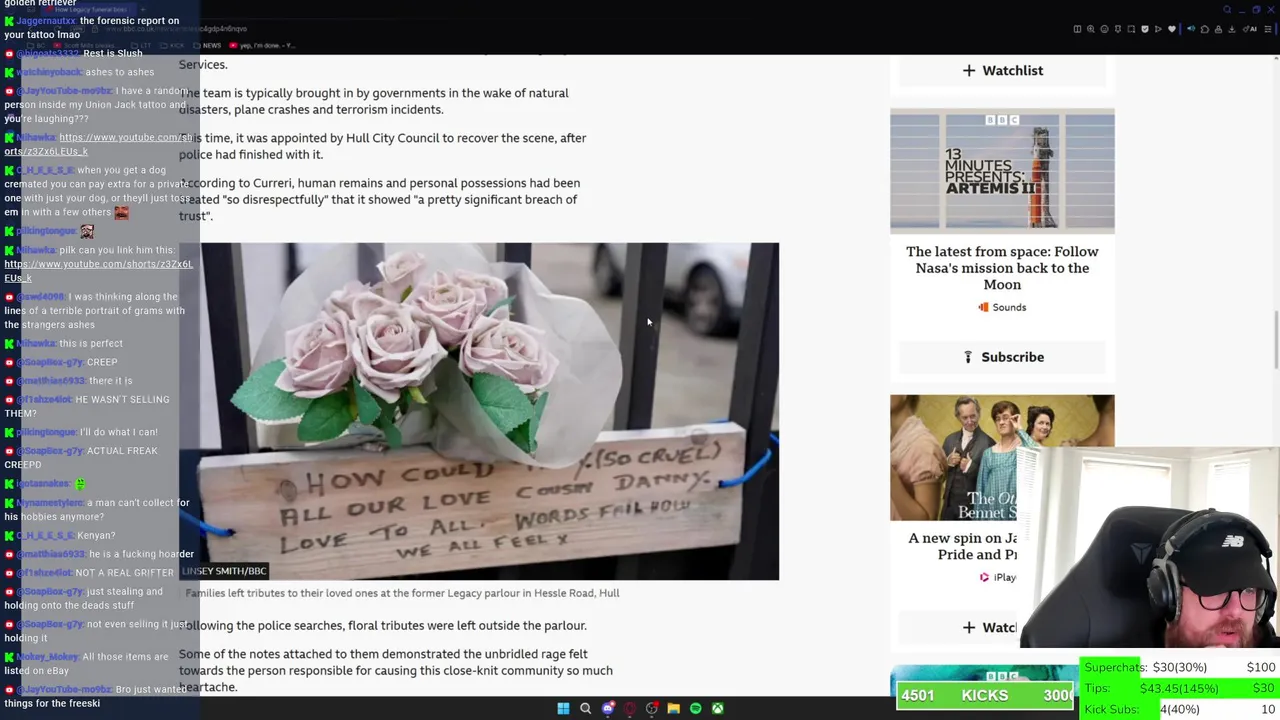Open first youtube.com/shorts link in chat

[97, 144]
